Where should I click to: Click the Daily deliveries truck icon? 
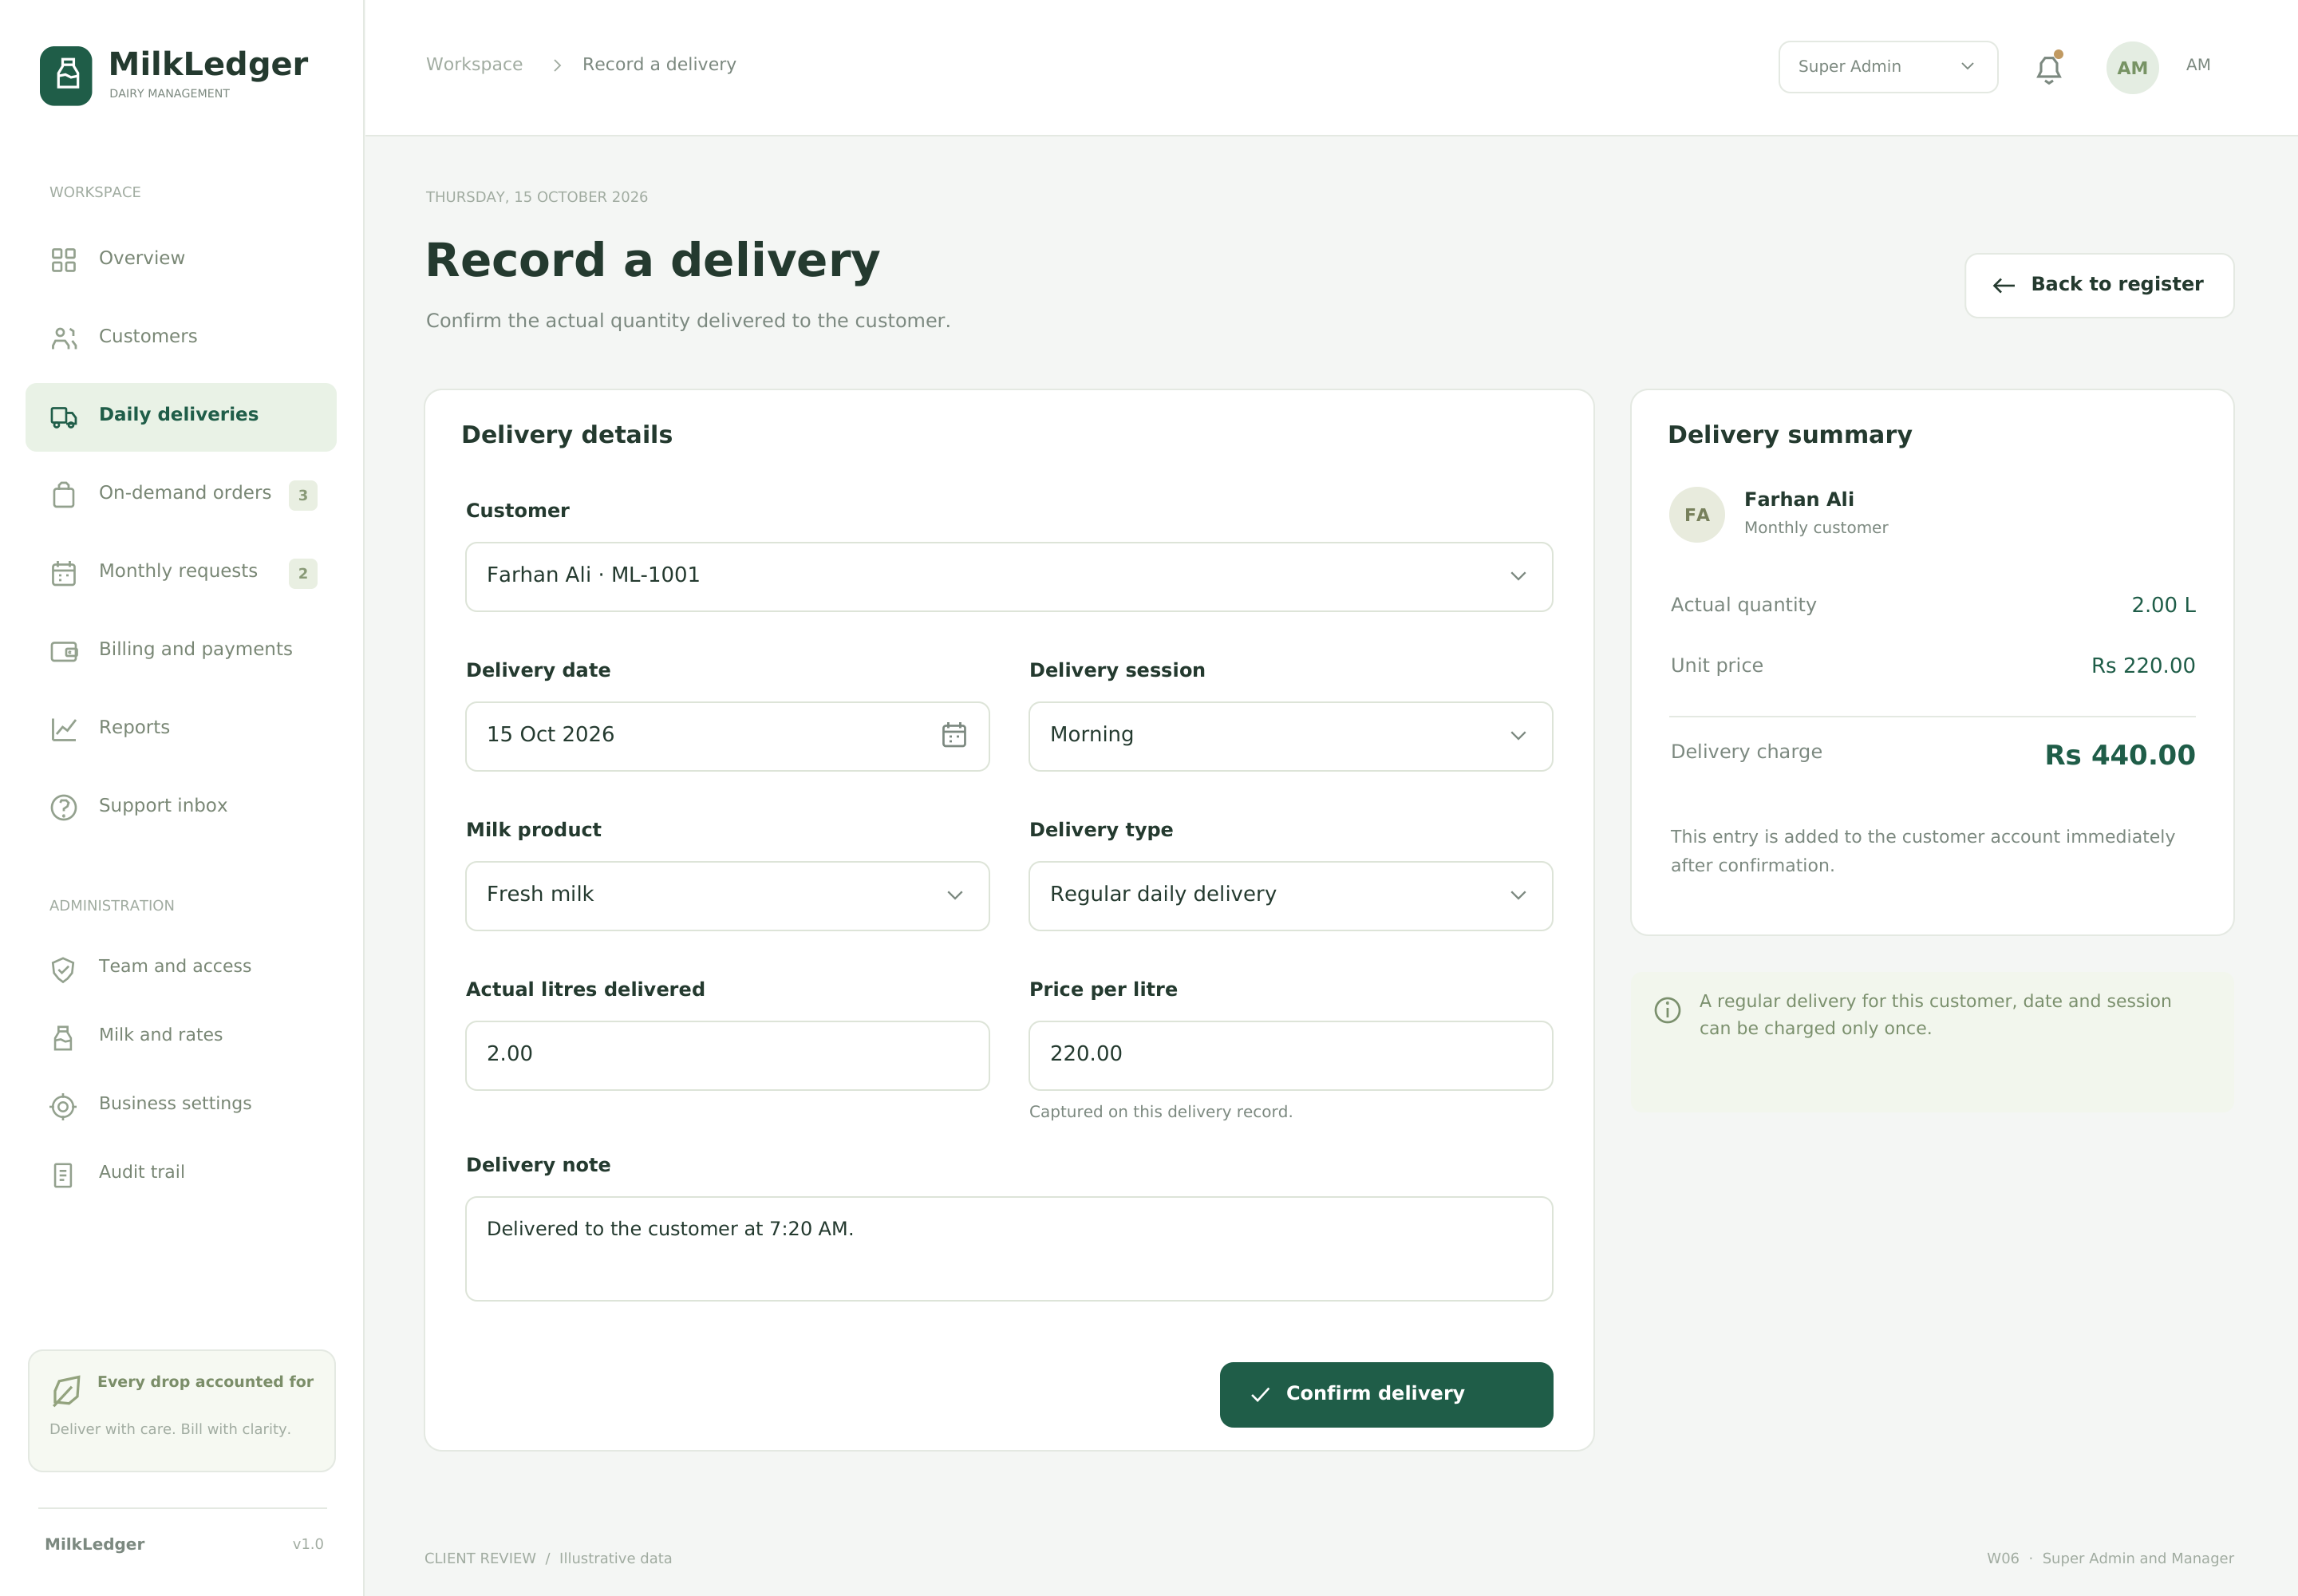[64, 417]
